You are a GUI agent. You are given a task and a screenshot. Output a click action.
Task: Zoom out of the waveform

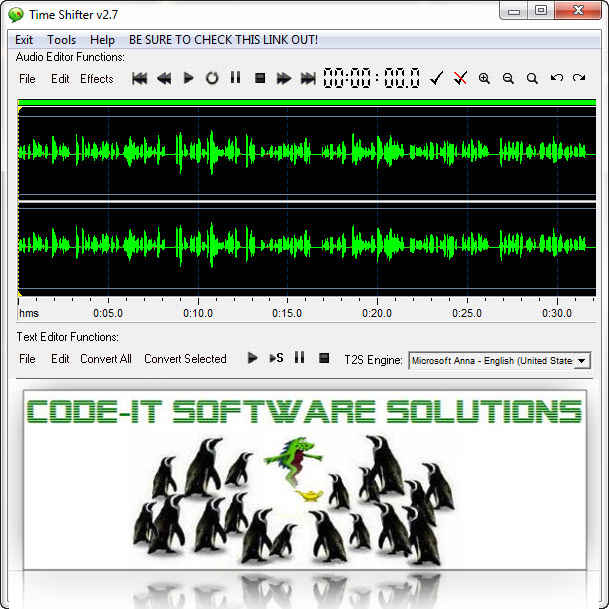508,78
